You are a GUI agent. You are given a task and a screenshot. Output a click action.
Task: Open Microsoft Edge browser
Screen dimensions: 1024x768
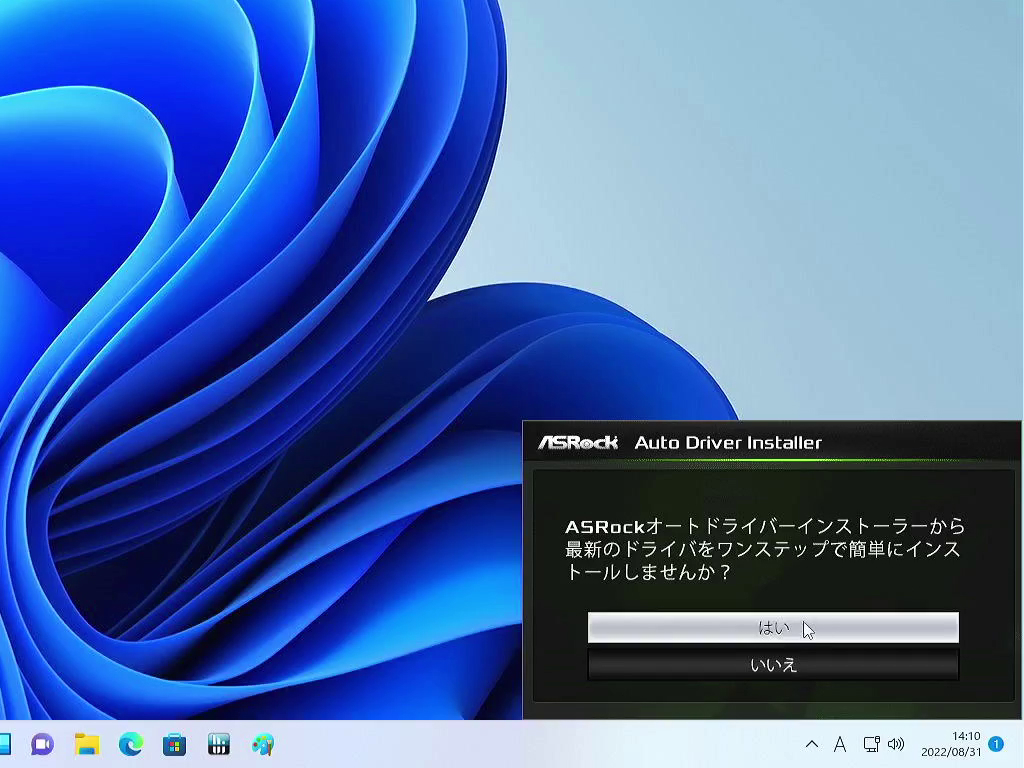click(x=130, y=744)
